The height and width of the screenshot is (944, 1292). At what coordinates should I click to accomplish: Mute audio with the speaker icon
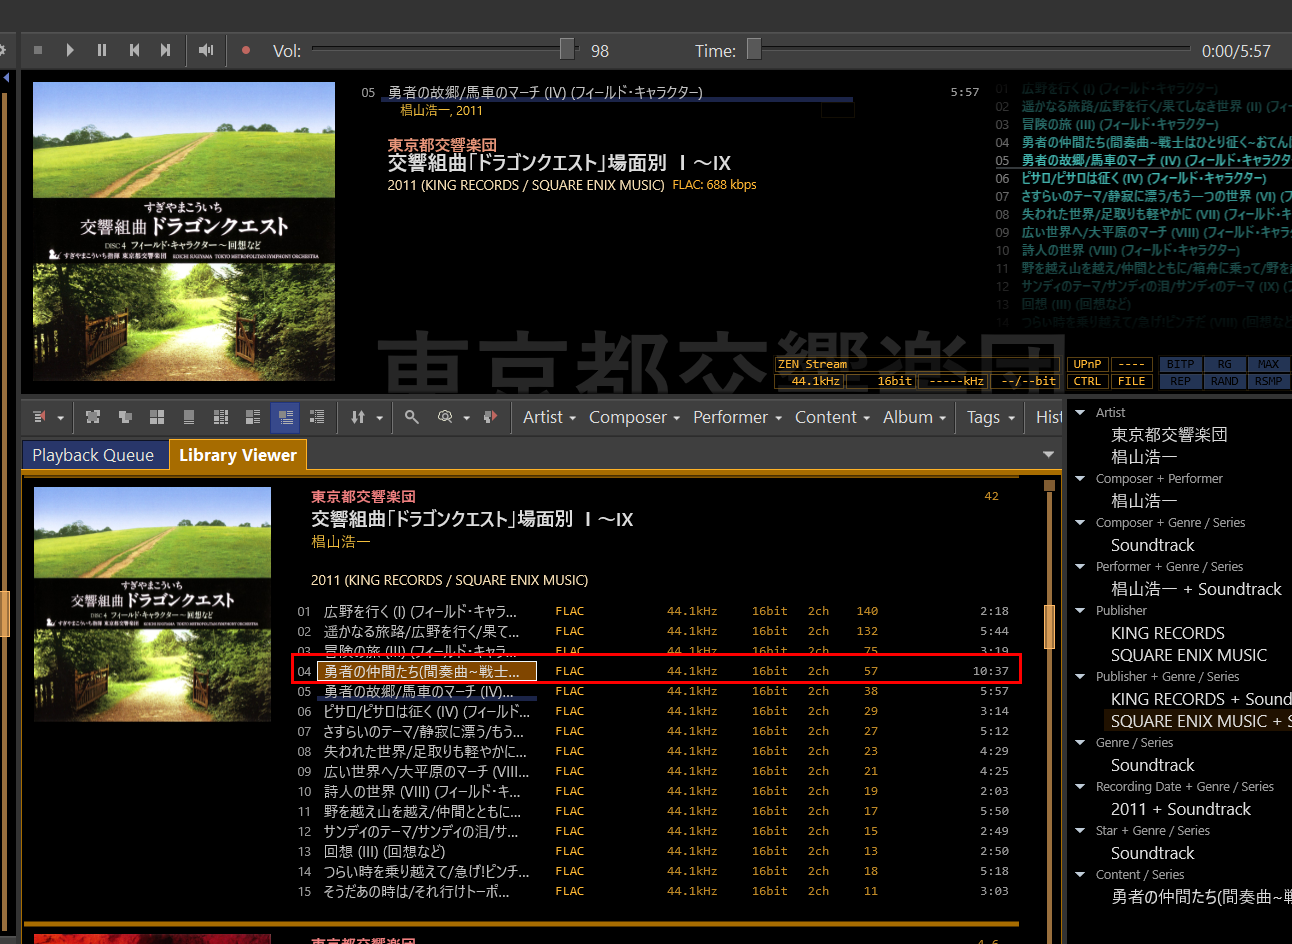[x=206, y=50]
